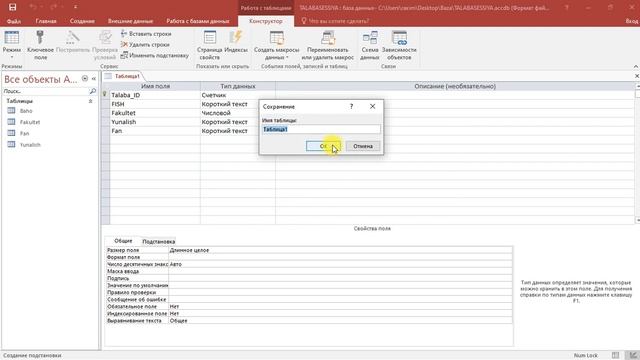Image resolution: width=640 pixels, height=360 pixels.
Task: Click the Обязательное поле value Нет
Action: [x=340, y=307]
